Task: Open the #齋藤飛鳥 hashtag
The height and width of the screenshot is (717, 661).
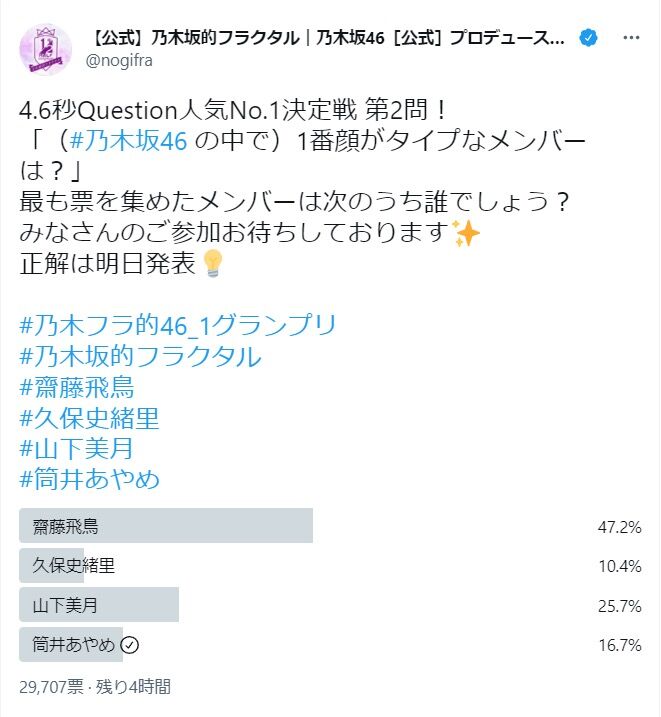Action: tap(76, 387)
